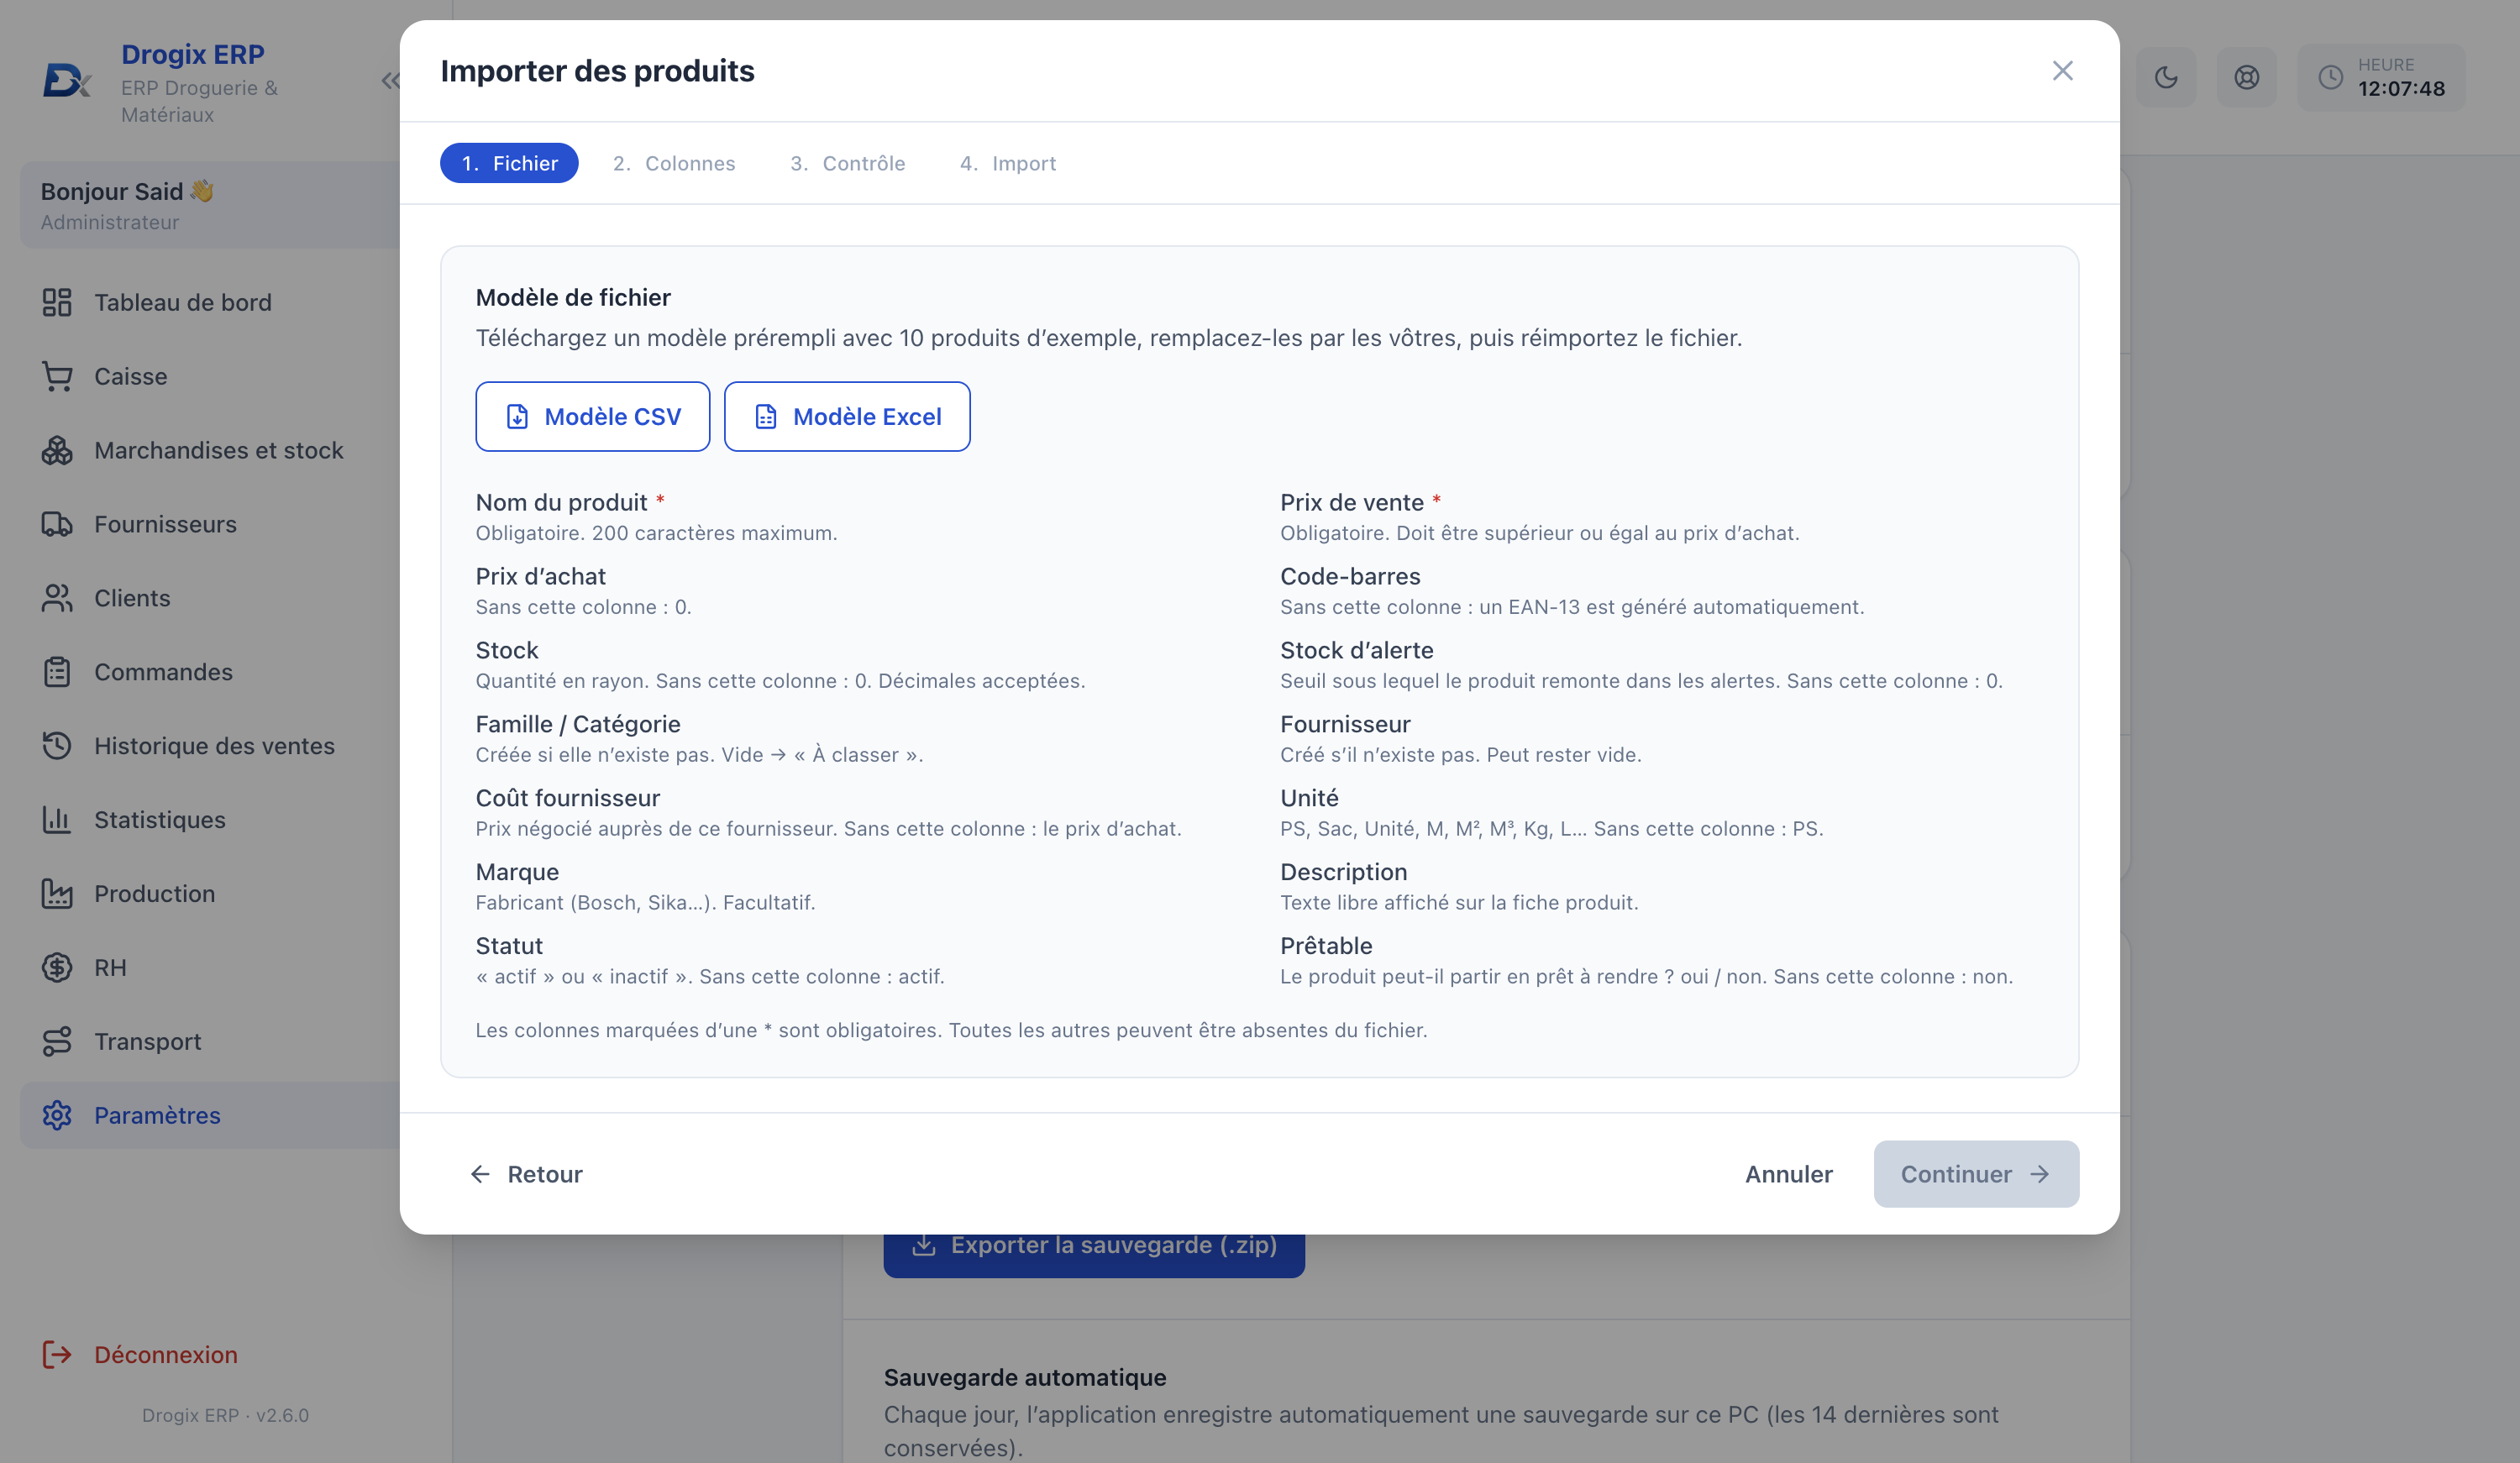Go to the 3. Contrôle step
Image resolution: width=2520 pixels, height=1463 pixels.
click(848, 163)
